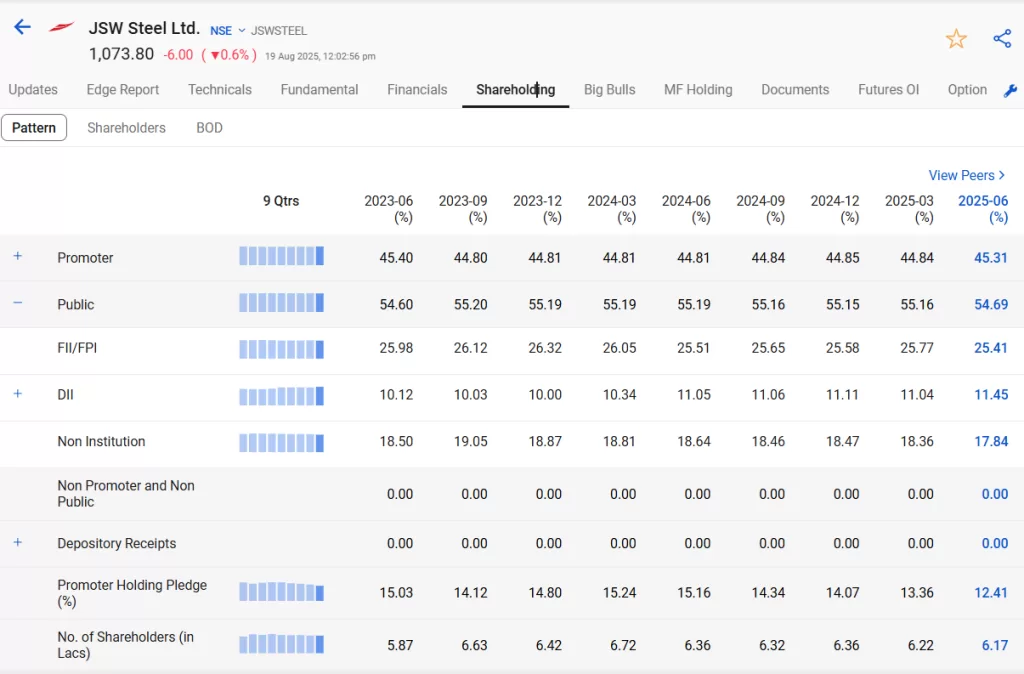Click the DII 9-quarter bar chart
This screenshot has width=1024, height=674.
pyautogui.click(x=281, y=396)
